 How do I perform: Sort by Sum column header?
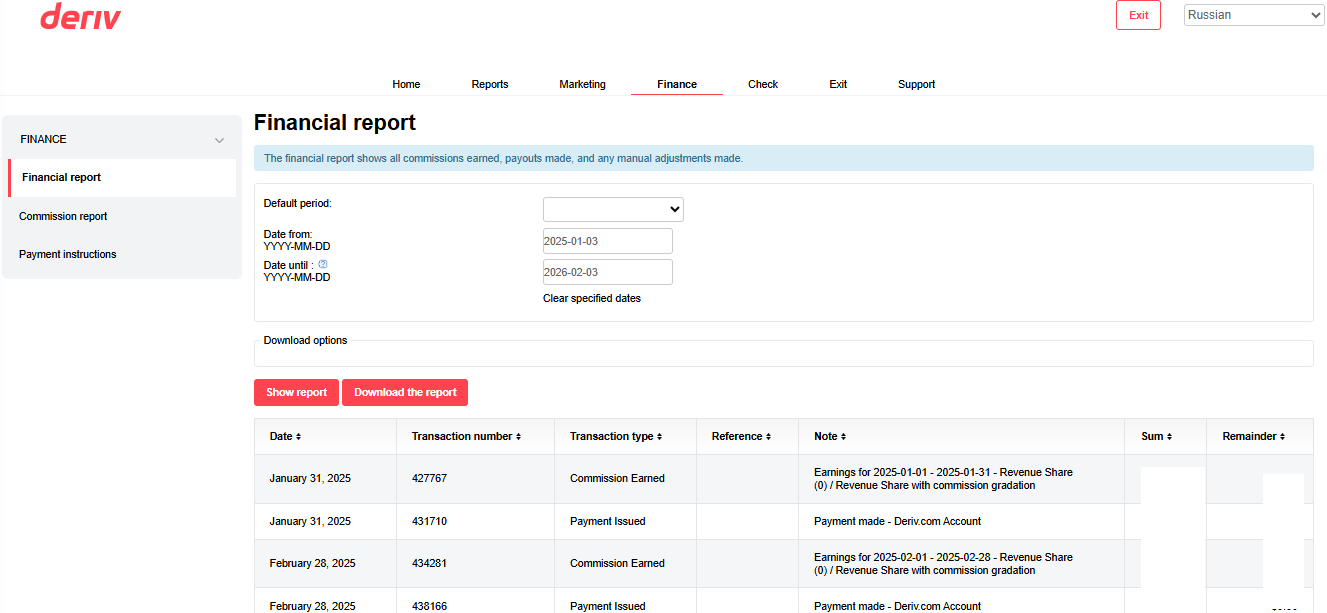[x=1155, y=437]
